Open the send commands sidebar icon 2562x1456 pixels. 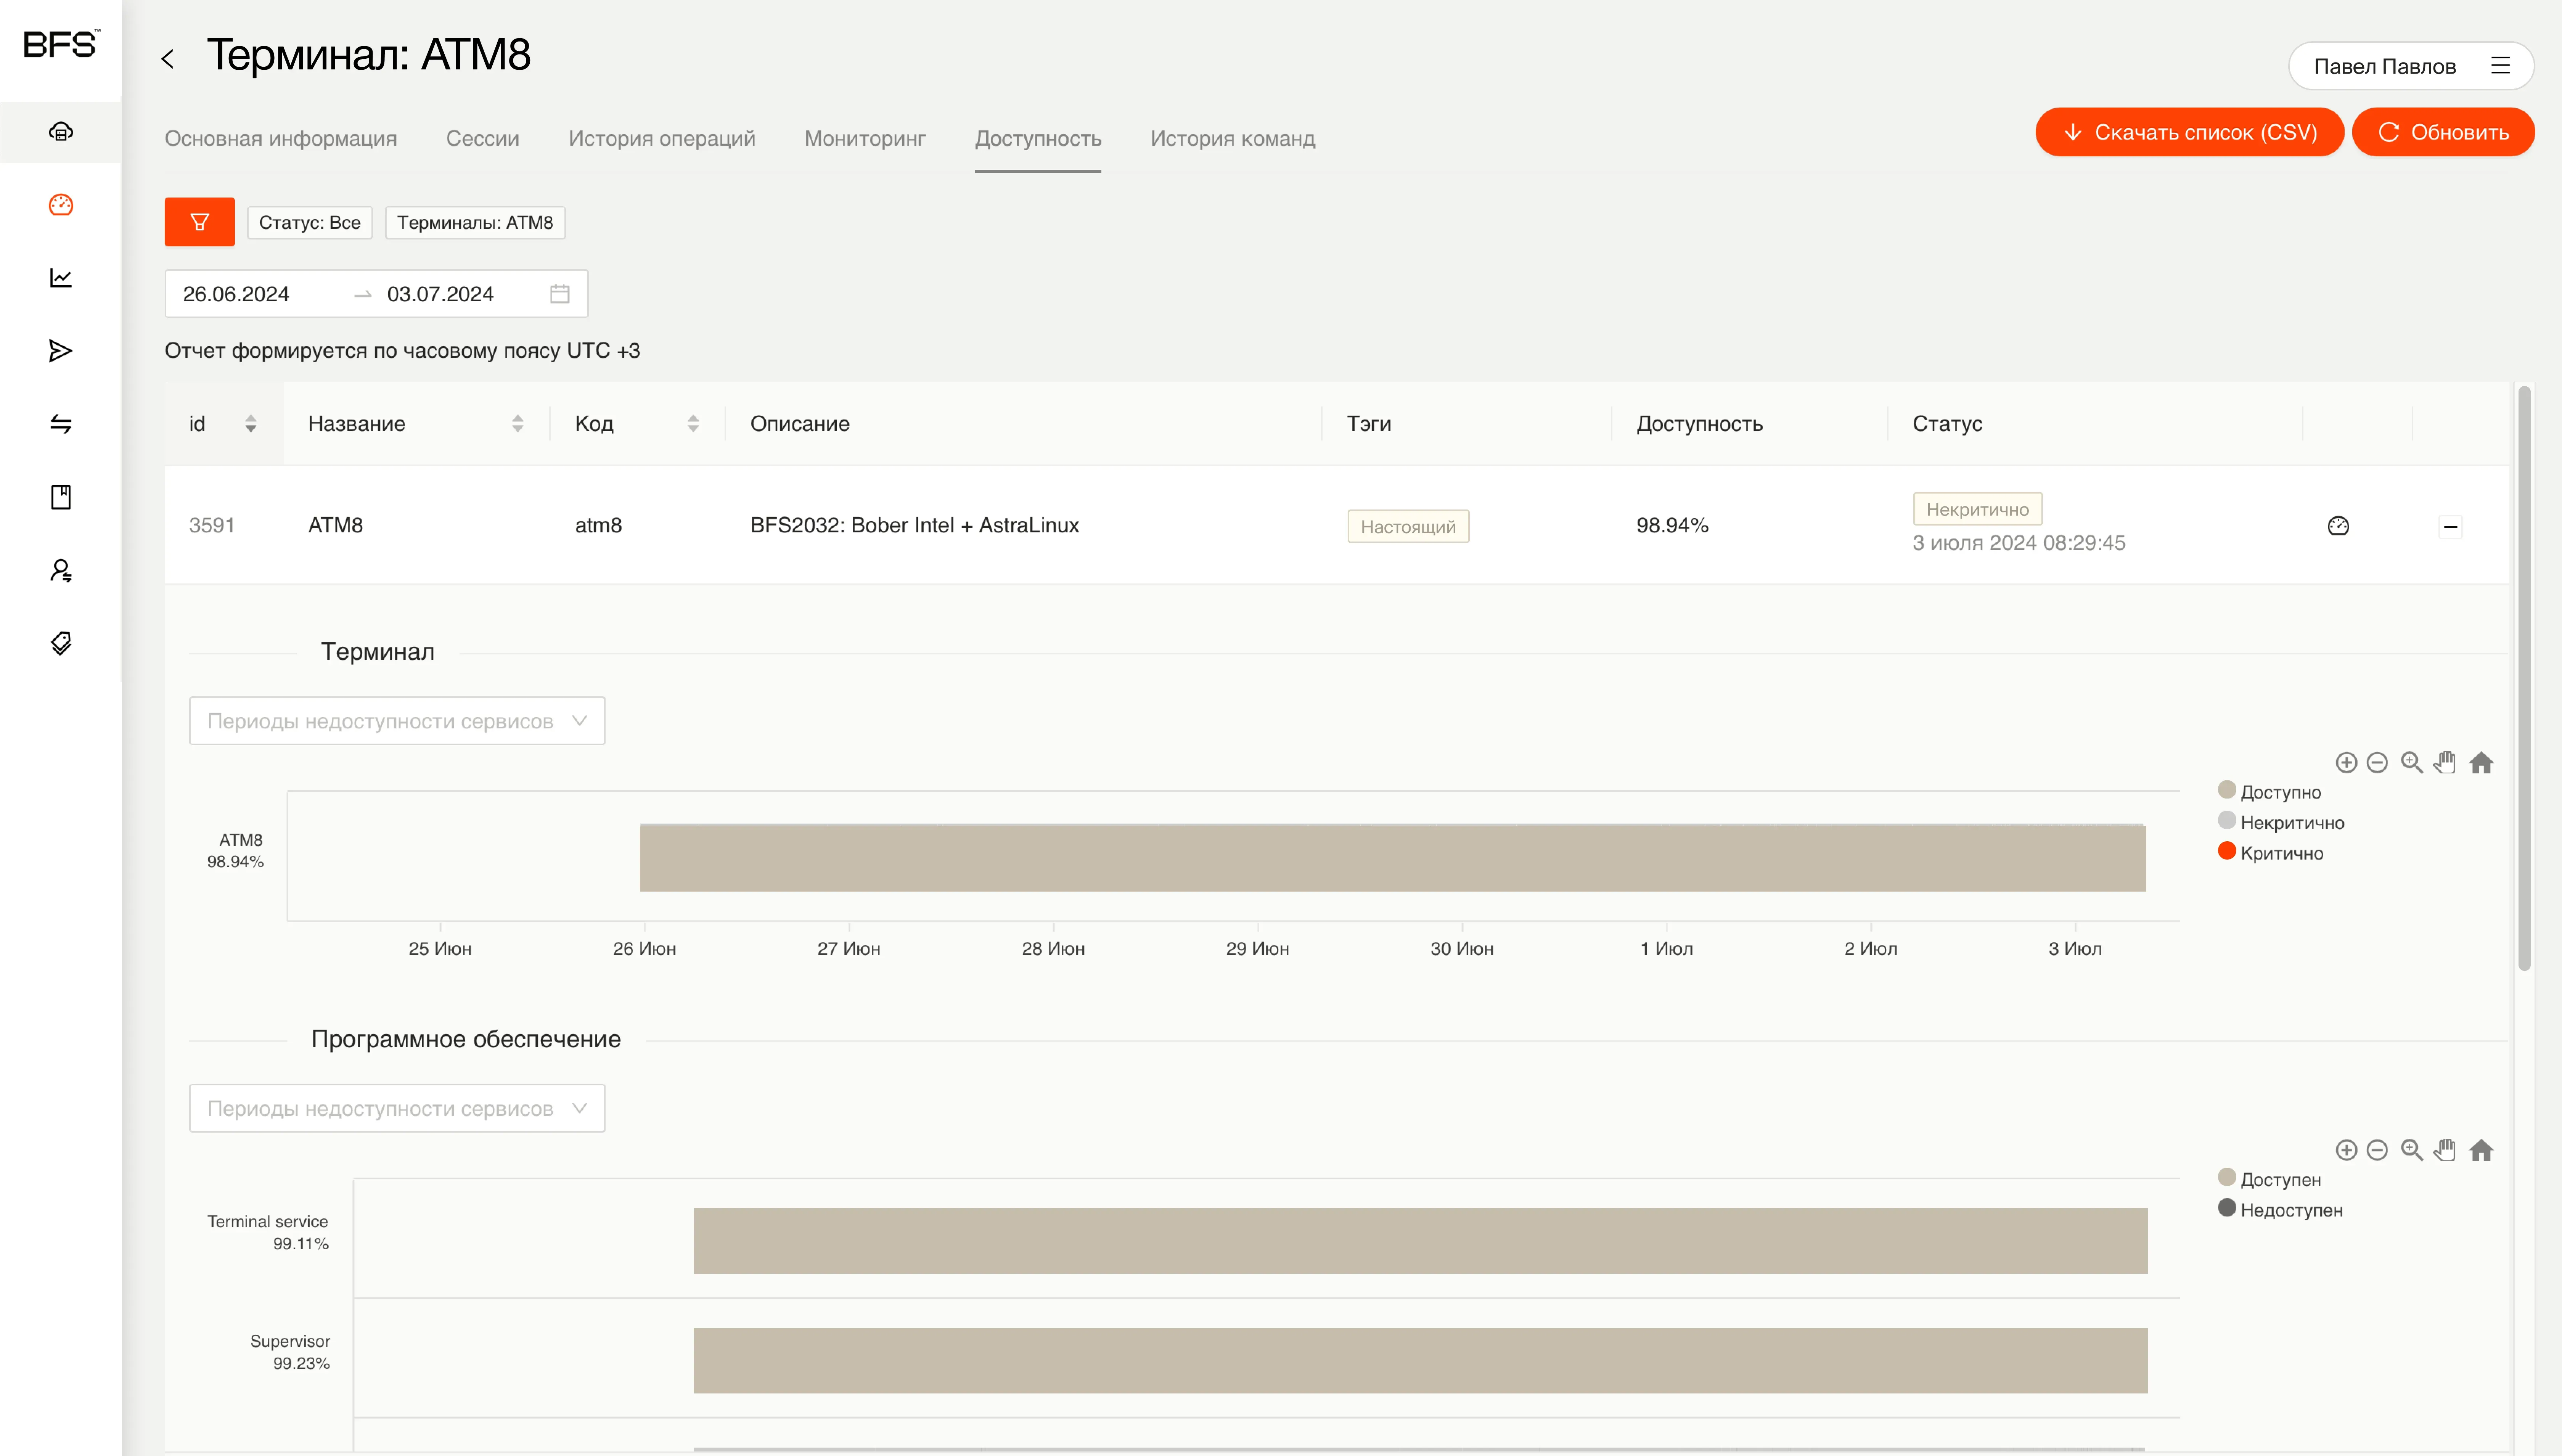pyautogui.click(x=61, y=351)
